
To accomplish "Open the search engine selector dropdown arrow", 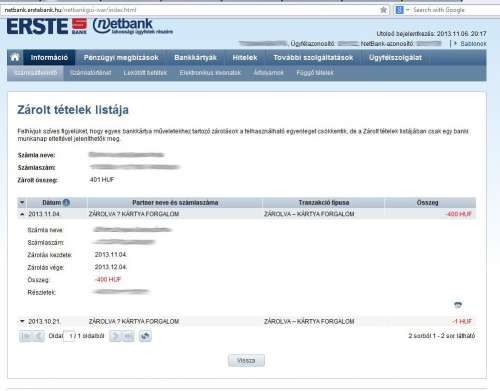I will pos(407,10).
